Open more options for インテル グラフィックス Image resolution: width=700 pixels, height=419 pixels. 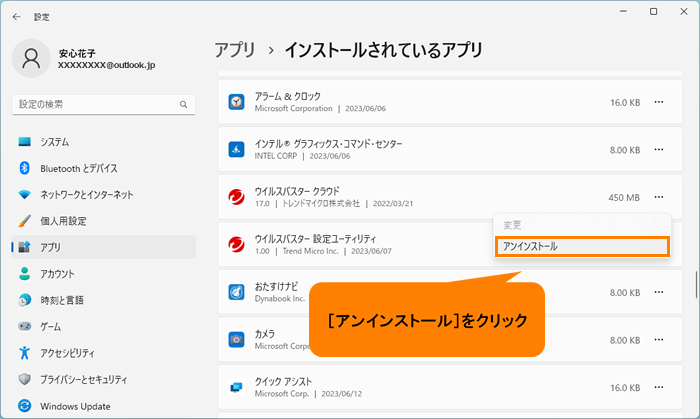[x=658, y=149]
